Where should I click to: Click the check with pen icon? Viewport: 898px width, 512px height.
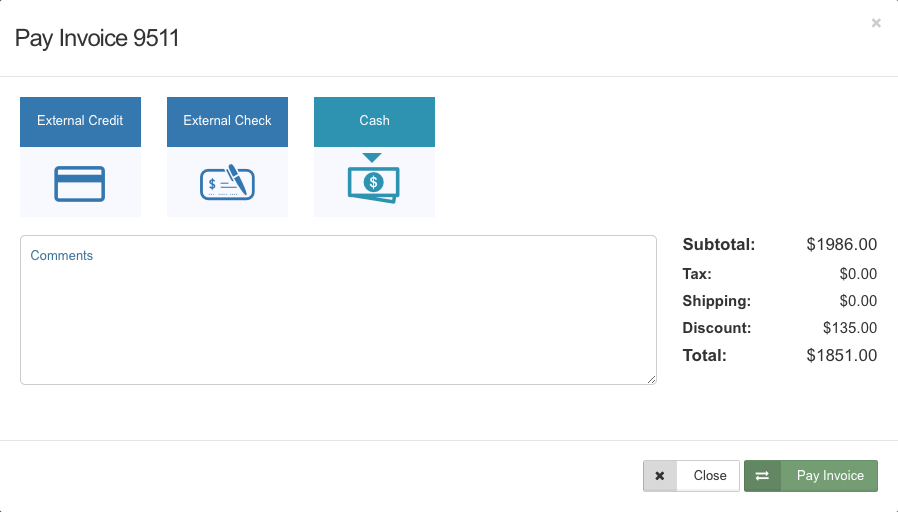click(227, 182)
